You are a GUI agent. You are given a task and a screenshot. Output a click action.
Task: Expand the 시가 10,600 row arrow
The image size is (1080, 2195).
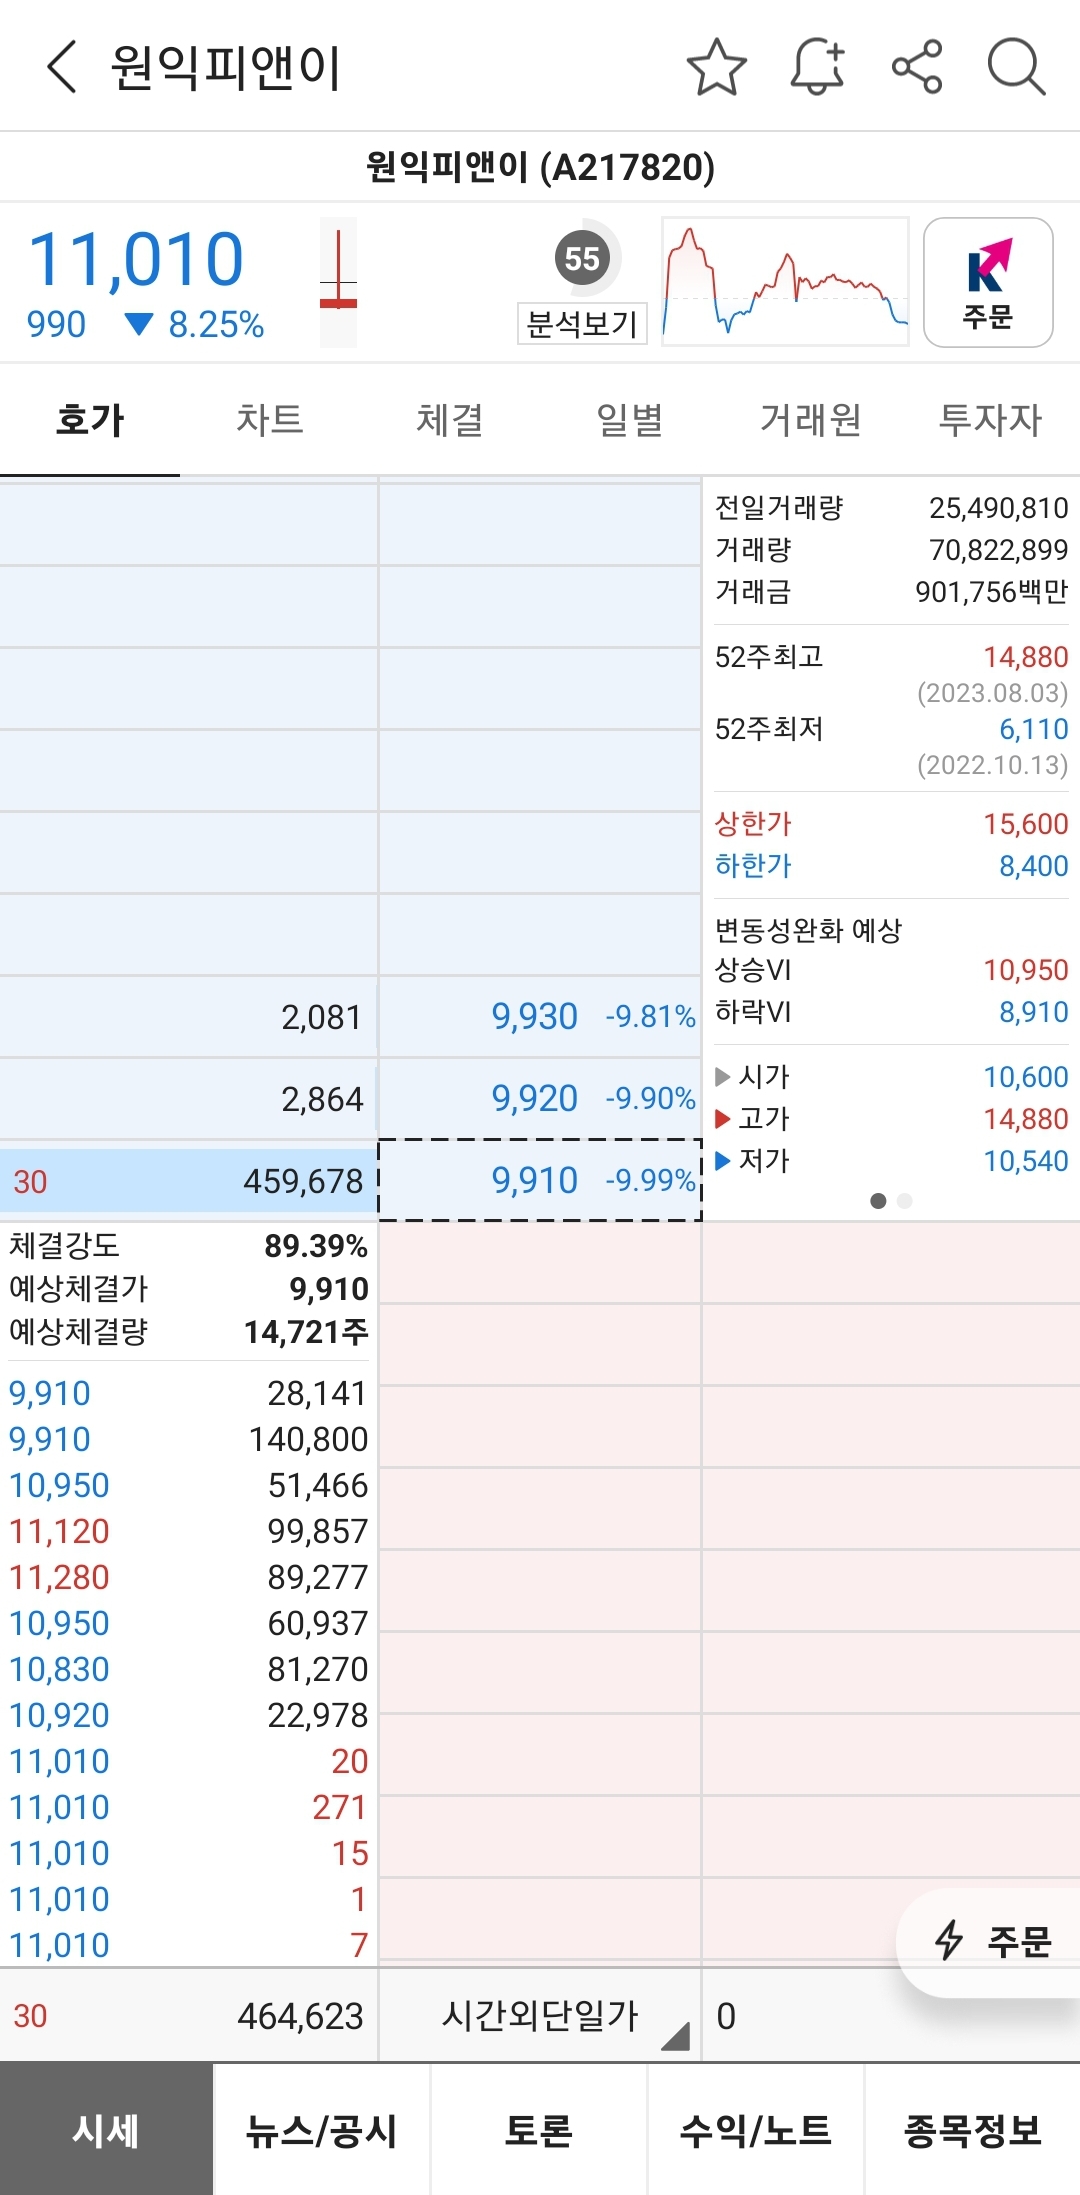point(723,1077)
